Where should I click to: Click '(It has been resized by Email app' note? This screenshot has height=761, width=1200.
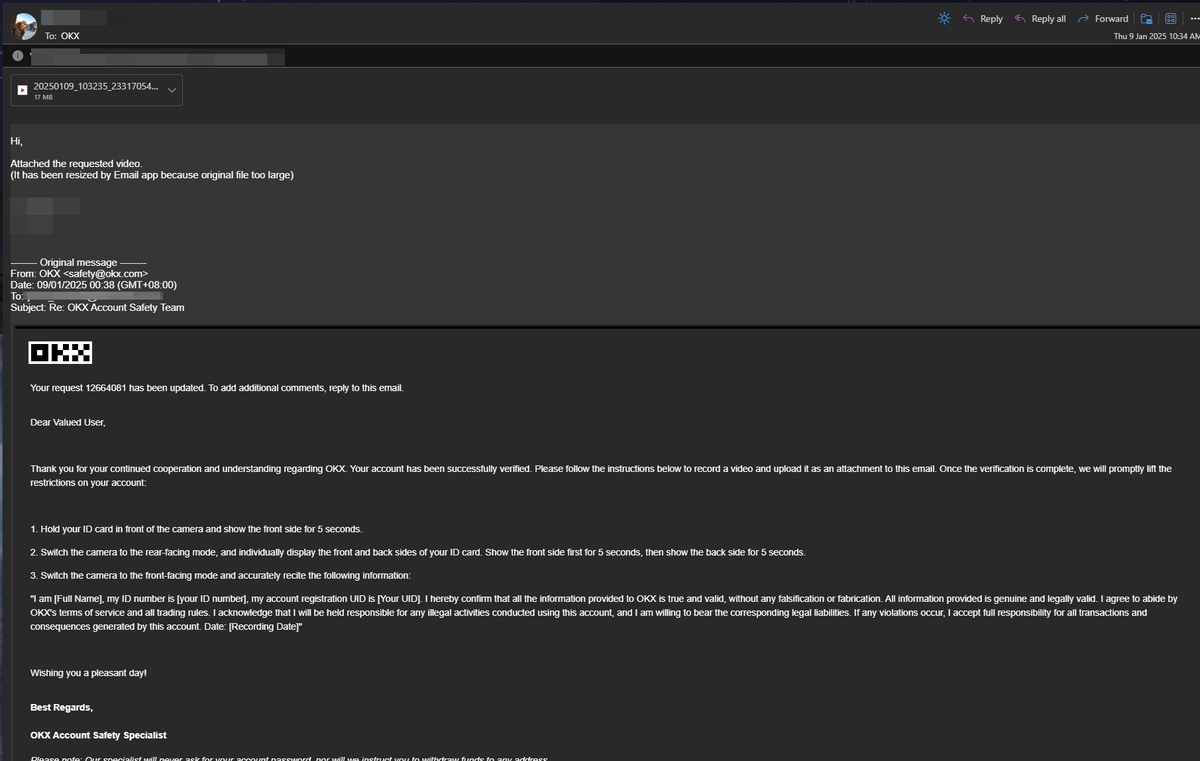click(x=152, y=175)
